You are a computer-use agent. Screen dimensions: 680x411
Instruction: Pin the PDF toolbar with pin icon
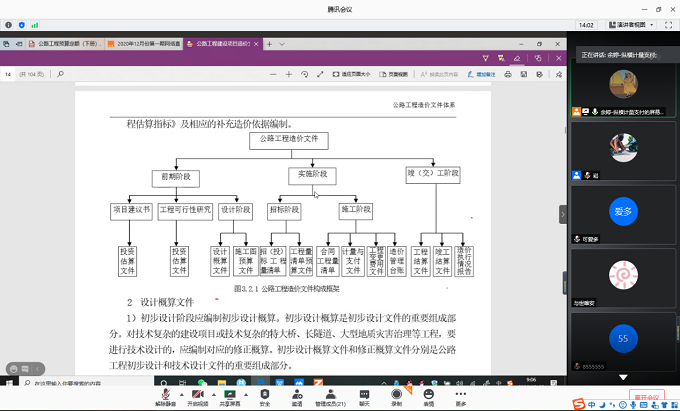(559, 75)
